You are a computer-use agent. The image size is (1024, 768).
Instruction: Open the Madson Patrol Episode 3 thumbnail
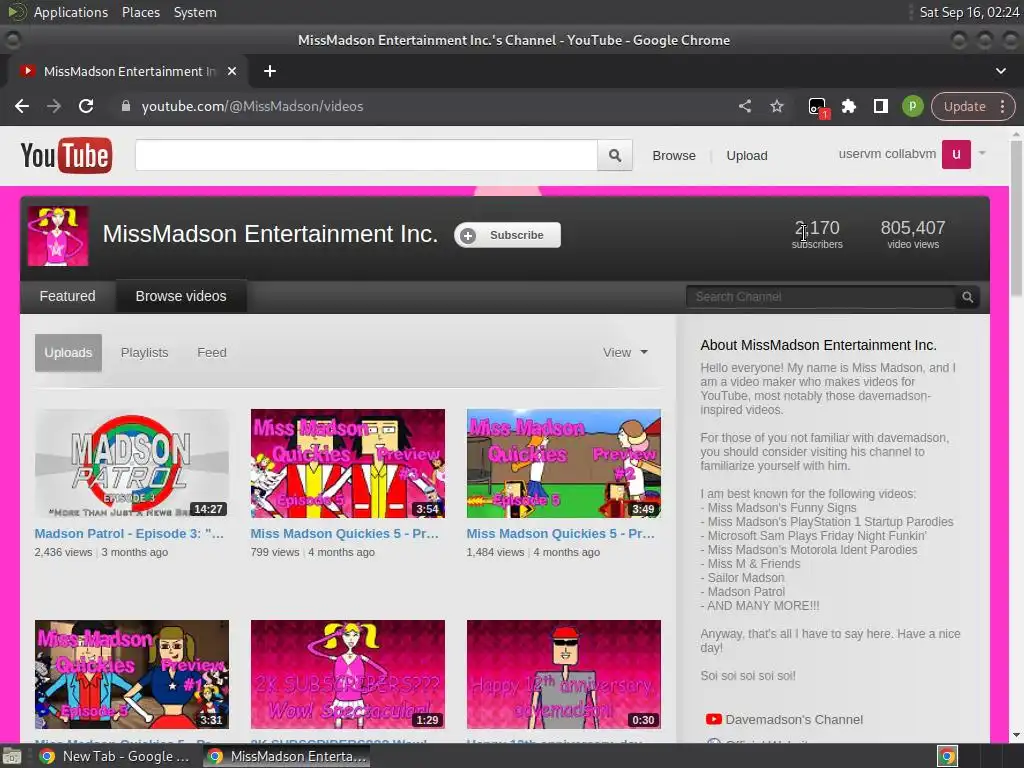tap(132, 464)
